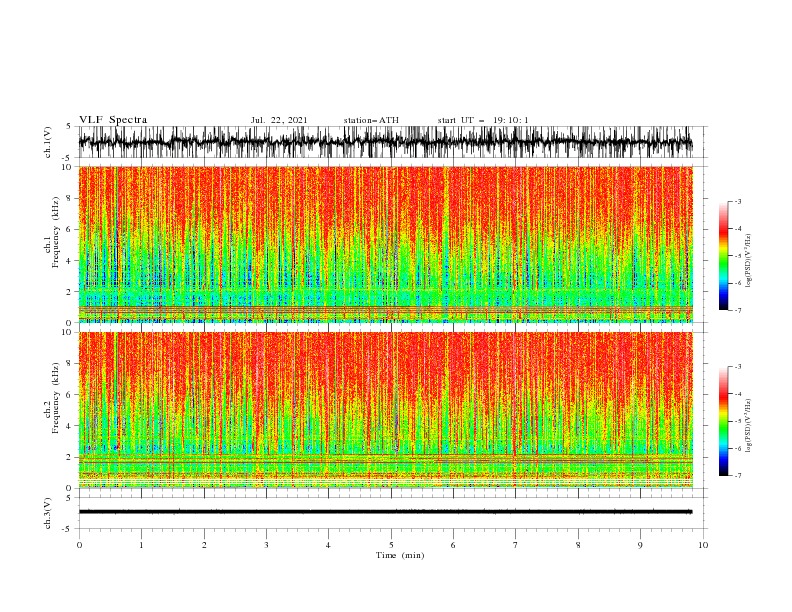Image resolution: width=792 pixels, height=612 pixels.
Task: Click the "ch.3(V)" waveform axis label
Action: click(48, 513)
